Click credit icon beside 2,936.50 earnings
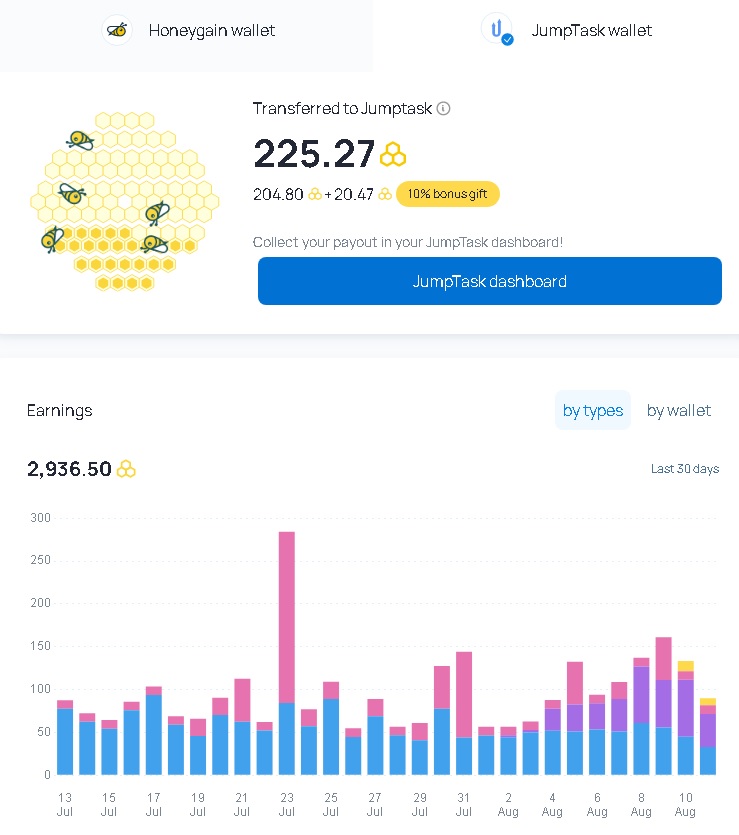The image size is (739, 835). point(126,469)
